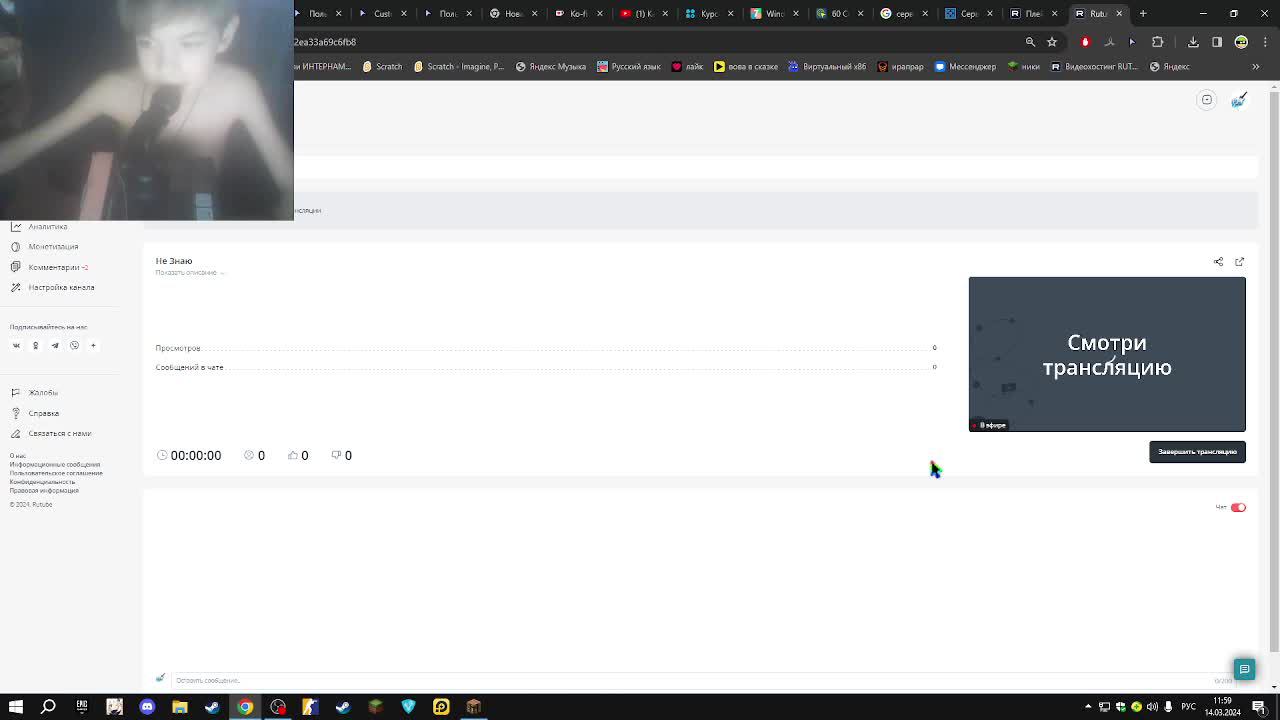Click the likes thumbs-up counter icon
1280x720 pixels.
point(292,456)
